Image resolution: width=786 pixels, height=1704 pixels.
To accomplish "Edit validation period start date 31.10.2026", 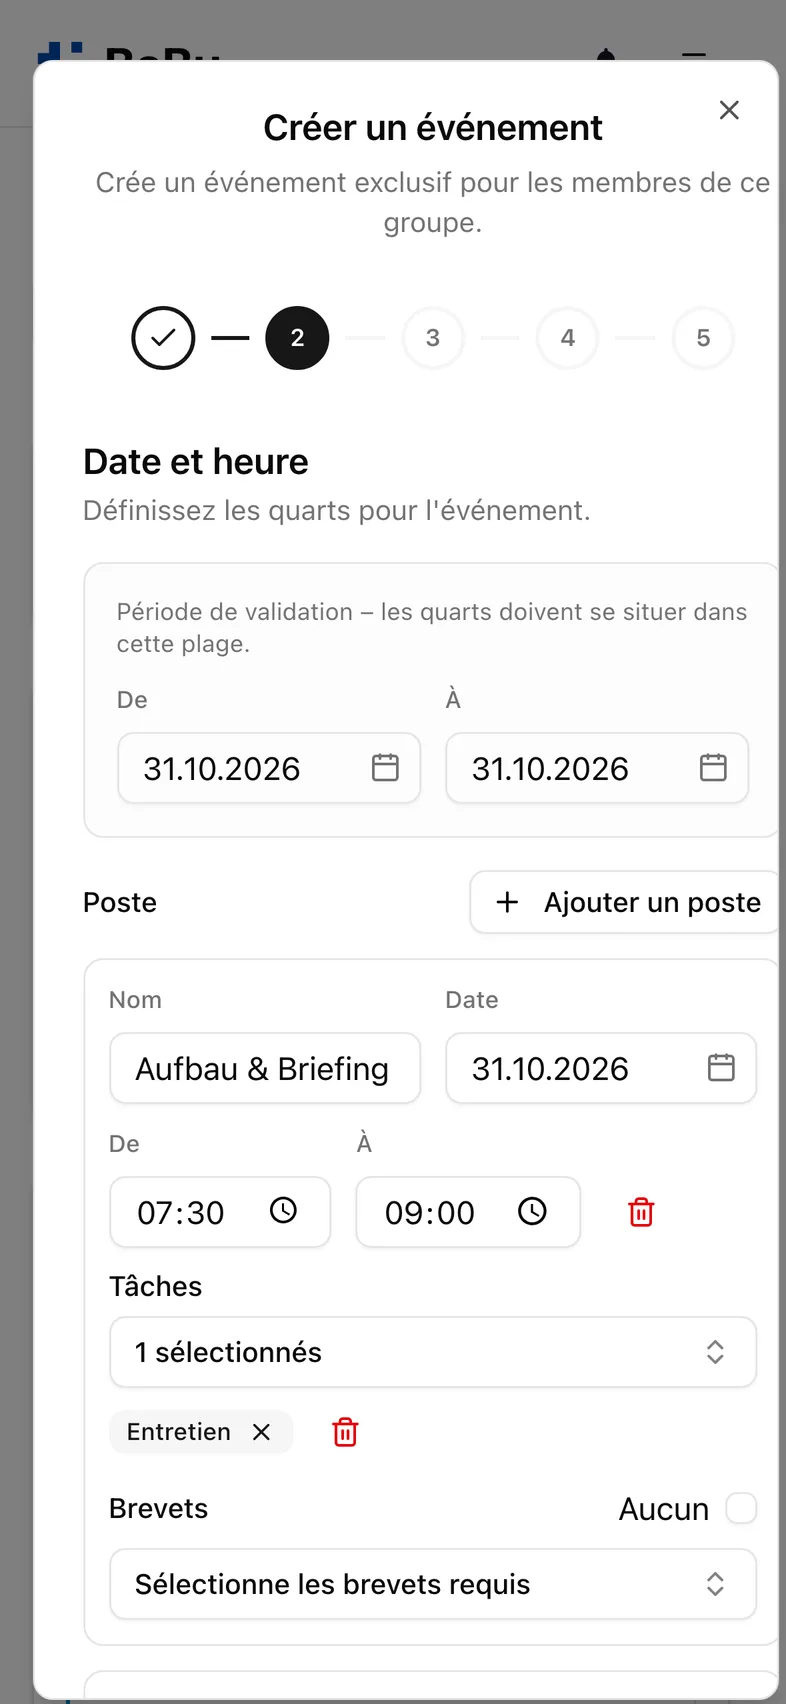I will [x=269, y=768].
